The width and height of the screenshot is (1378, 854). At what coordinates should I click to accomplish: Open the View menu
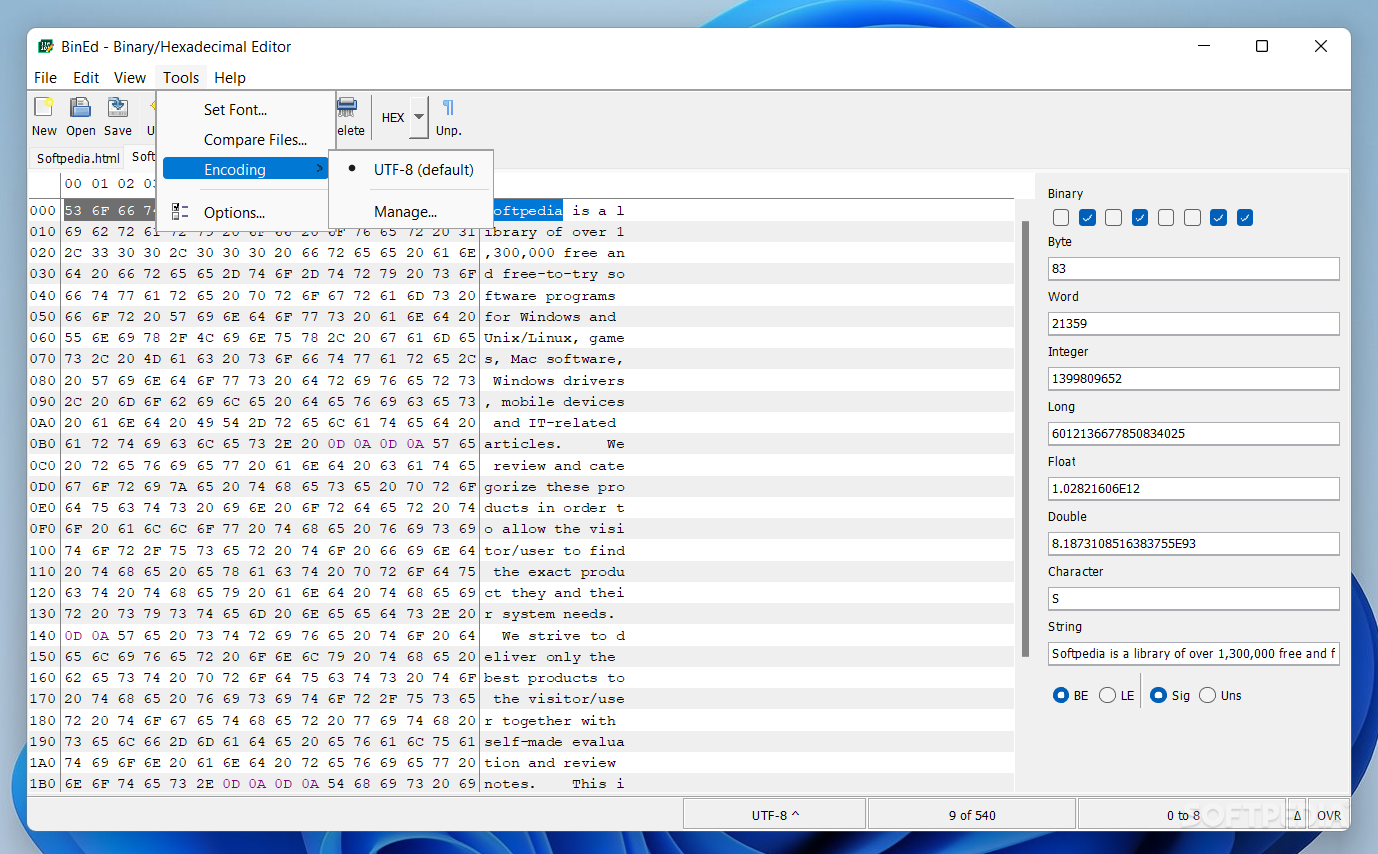tap(130, 77)
